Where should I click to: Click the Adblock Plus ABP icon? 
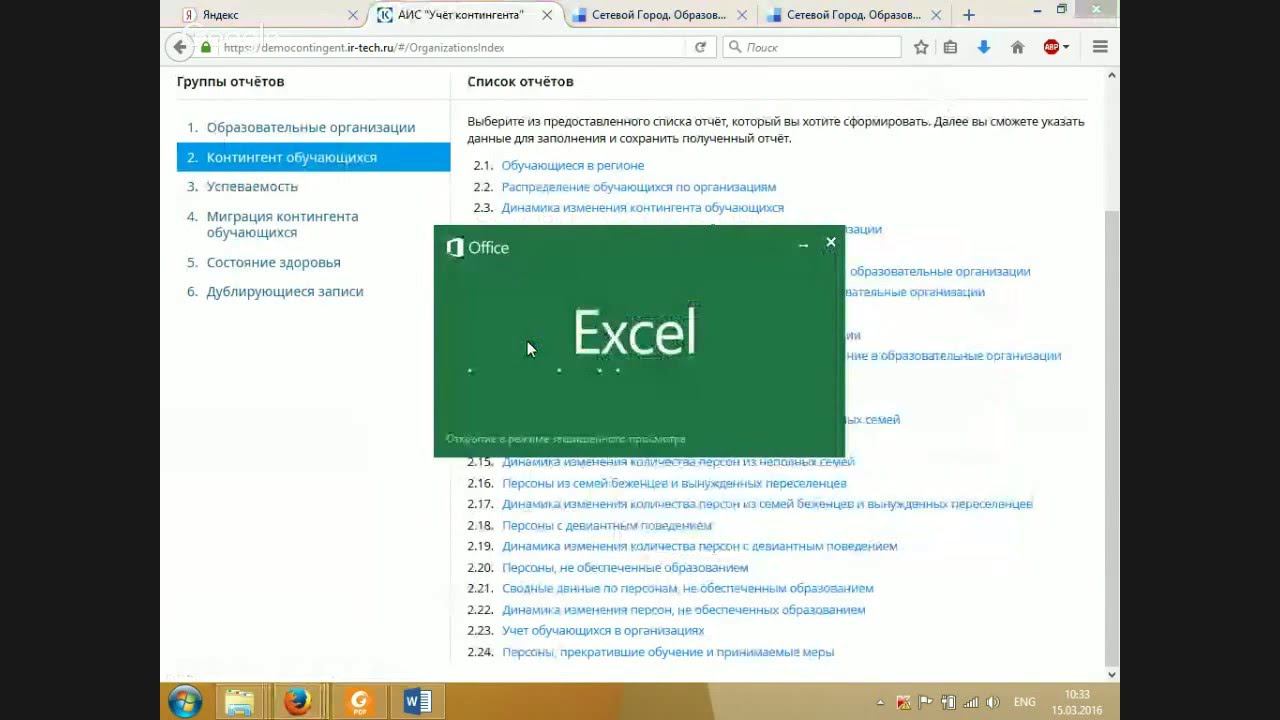(x=1051, y=47)
